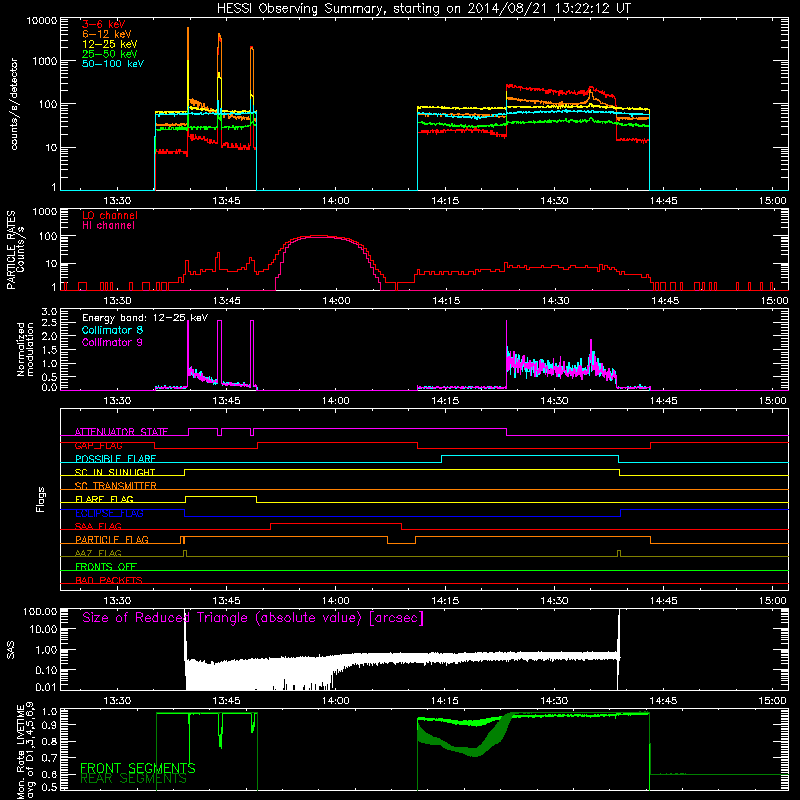Click the PARTICLE_FLAG label
The image size is (800, 800).
coord(112,540)
